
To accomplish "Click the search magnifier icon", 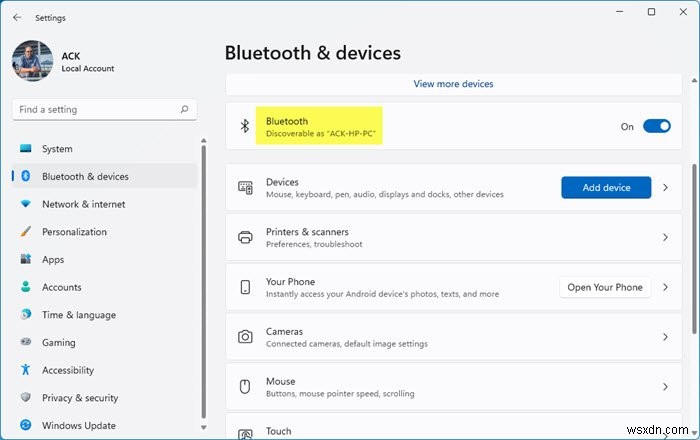I will point(184,109).
